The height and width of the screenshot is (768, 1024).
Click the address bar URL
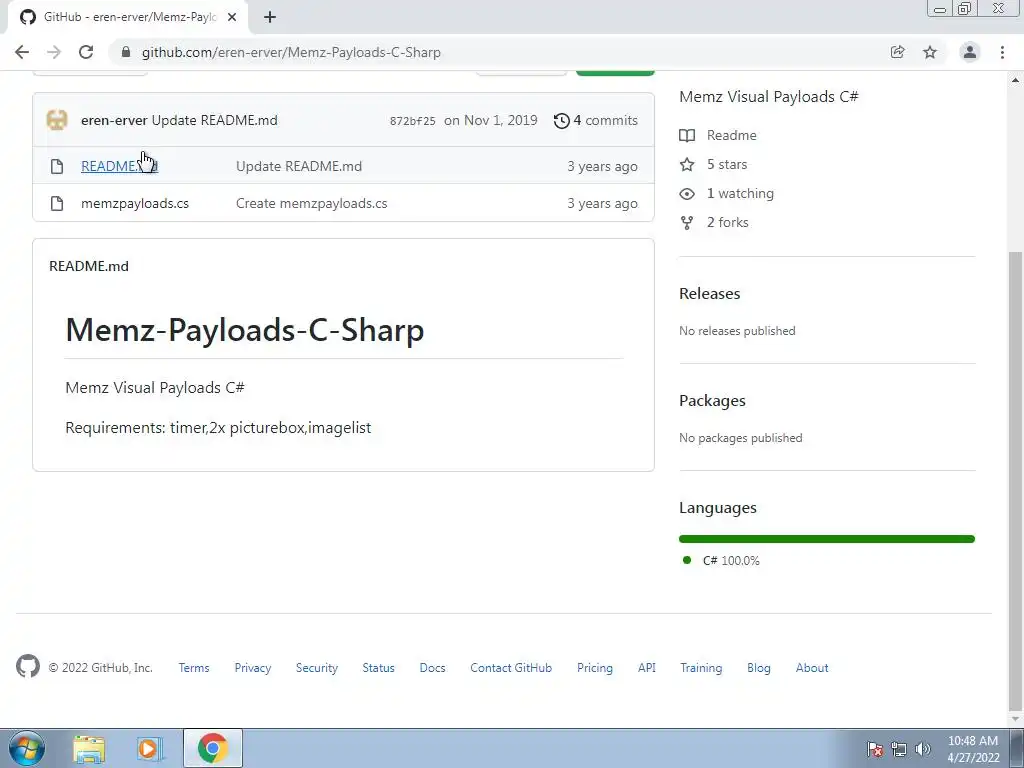point(291,52)
